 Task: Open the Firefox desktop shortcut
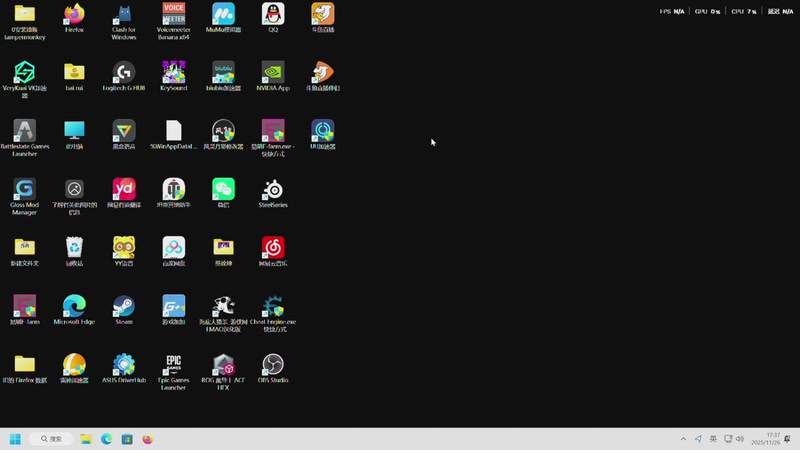click(x=74, y=18)
